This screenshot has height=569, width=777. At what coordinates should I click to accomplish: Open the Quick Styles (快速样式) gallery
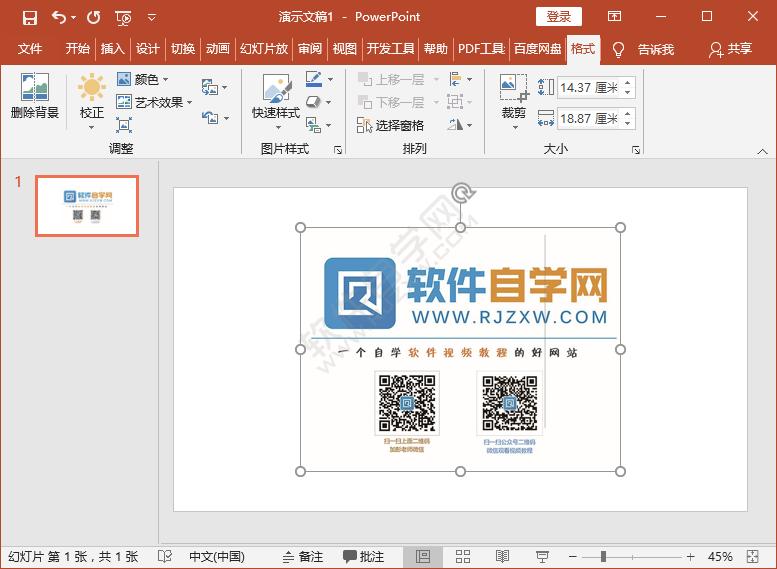click(x=275, y=96)
